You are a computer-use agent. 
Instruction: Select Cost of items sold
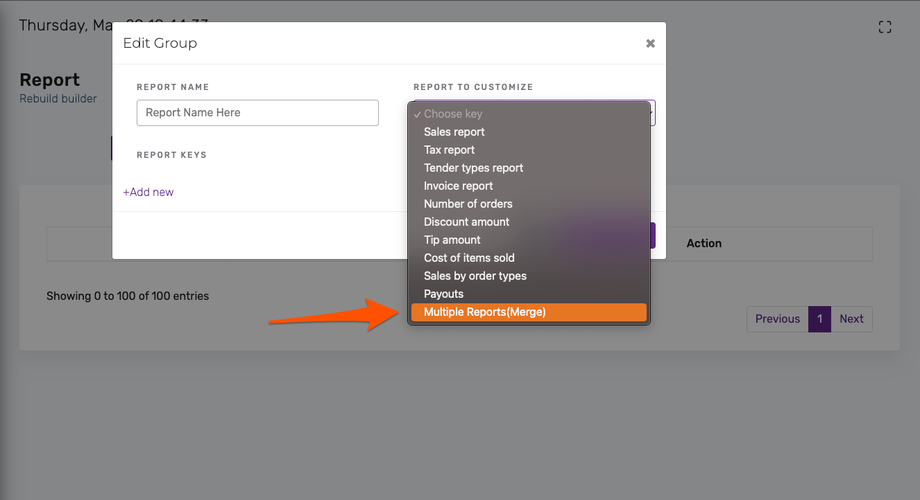469,258
